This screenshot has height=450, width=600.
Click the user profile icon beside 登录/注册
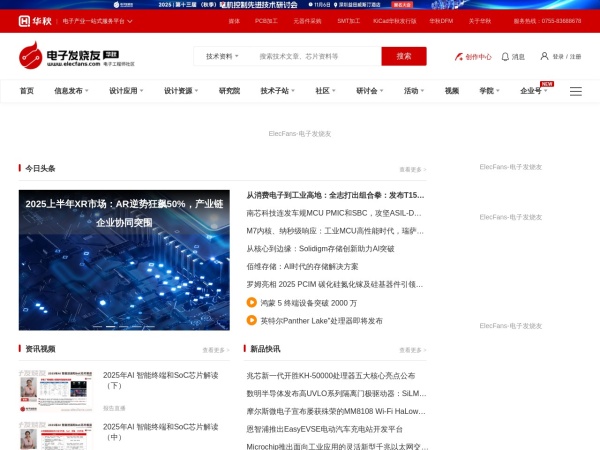pyautogui.click(x=544, y=56)
